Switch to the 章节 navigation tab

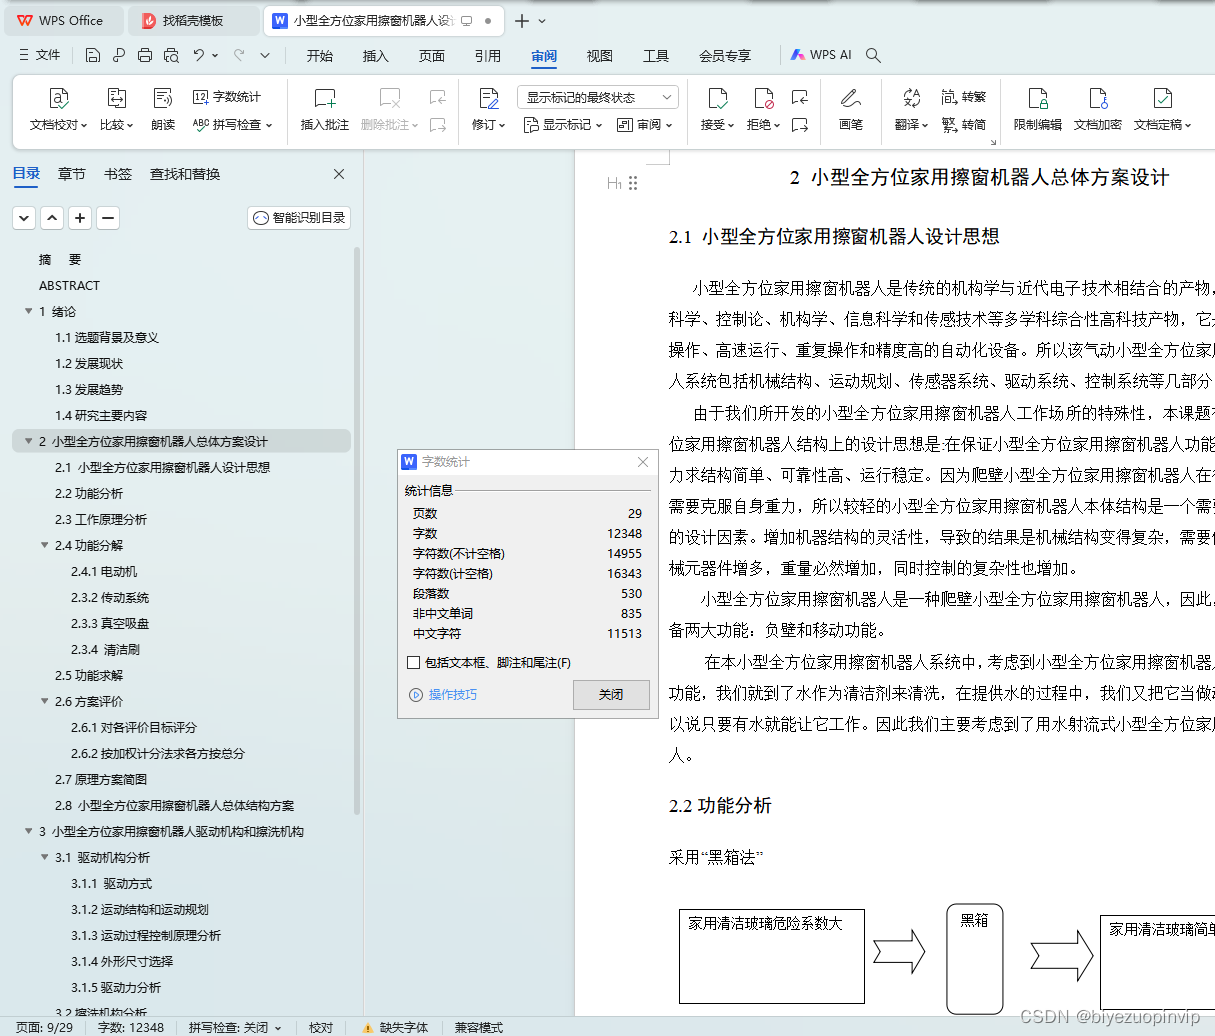coord(72,174)
